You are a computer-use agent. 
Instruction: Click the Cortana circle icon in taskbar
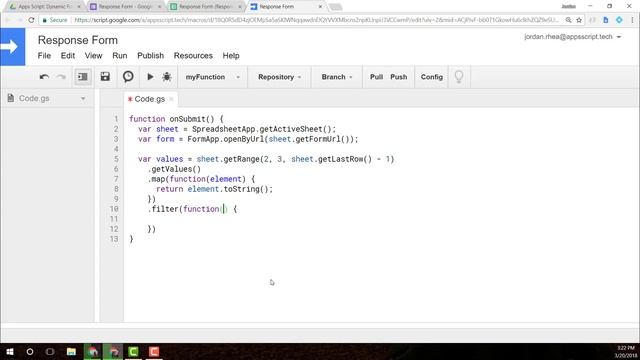(x=30, y=351)
